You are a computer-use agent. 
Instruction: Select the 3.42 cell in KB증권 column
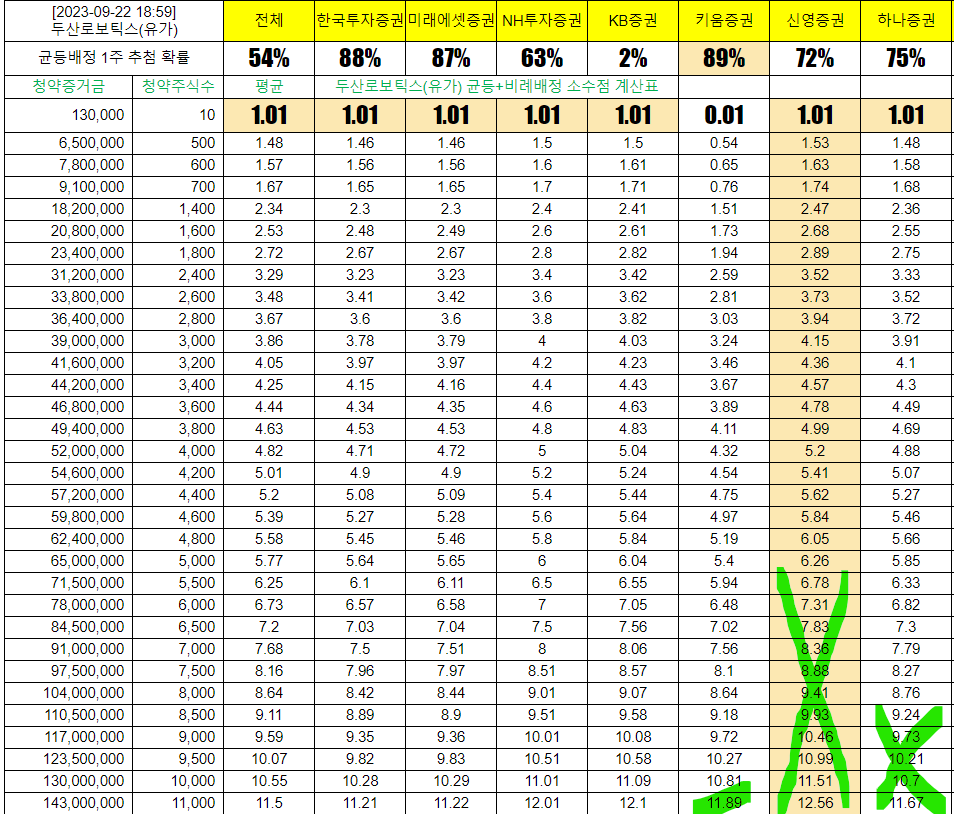point(633,275)
